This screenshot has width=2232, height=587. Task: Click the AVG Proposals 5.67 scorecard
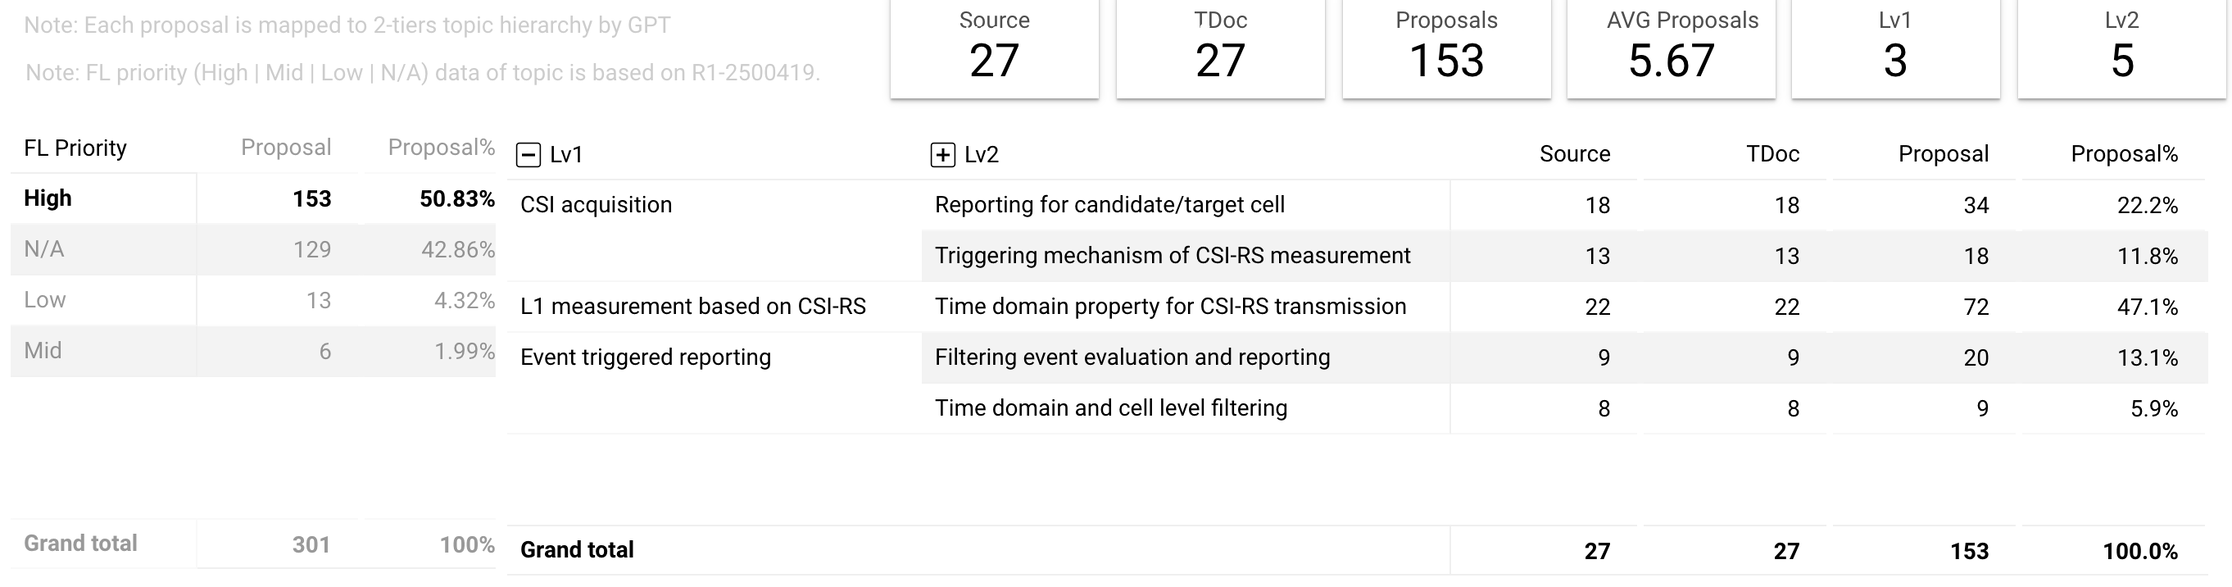(1671, 48)
